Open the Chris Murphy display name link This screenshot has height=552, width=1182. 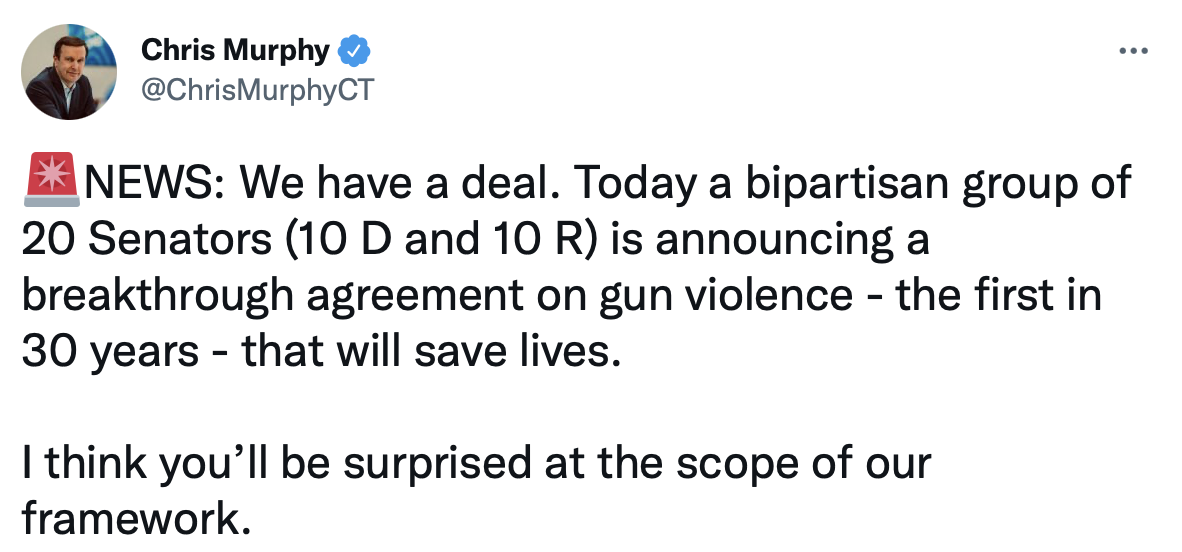point(236,49)
